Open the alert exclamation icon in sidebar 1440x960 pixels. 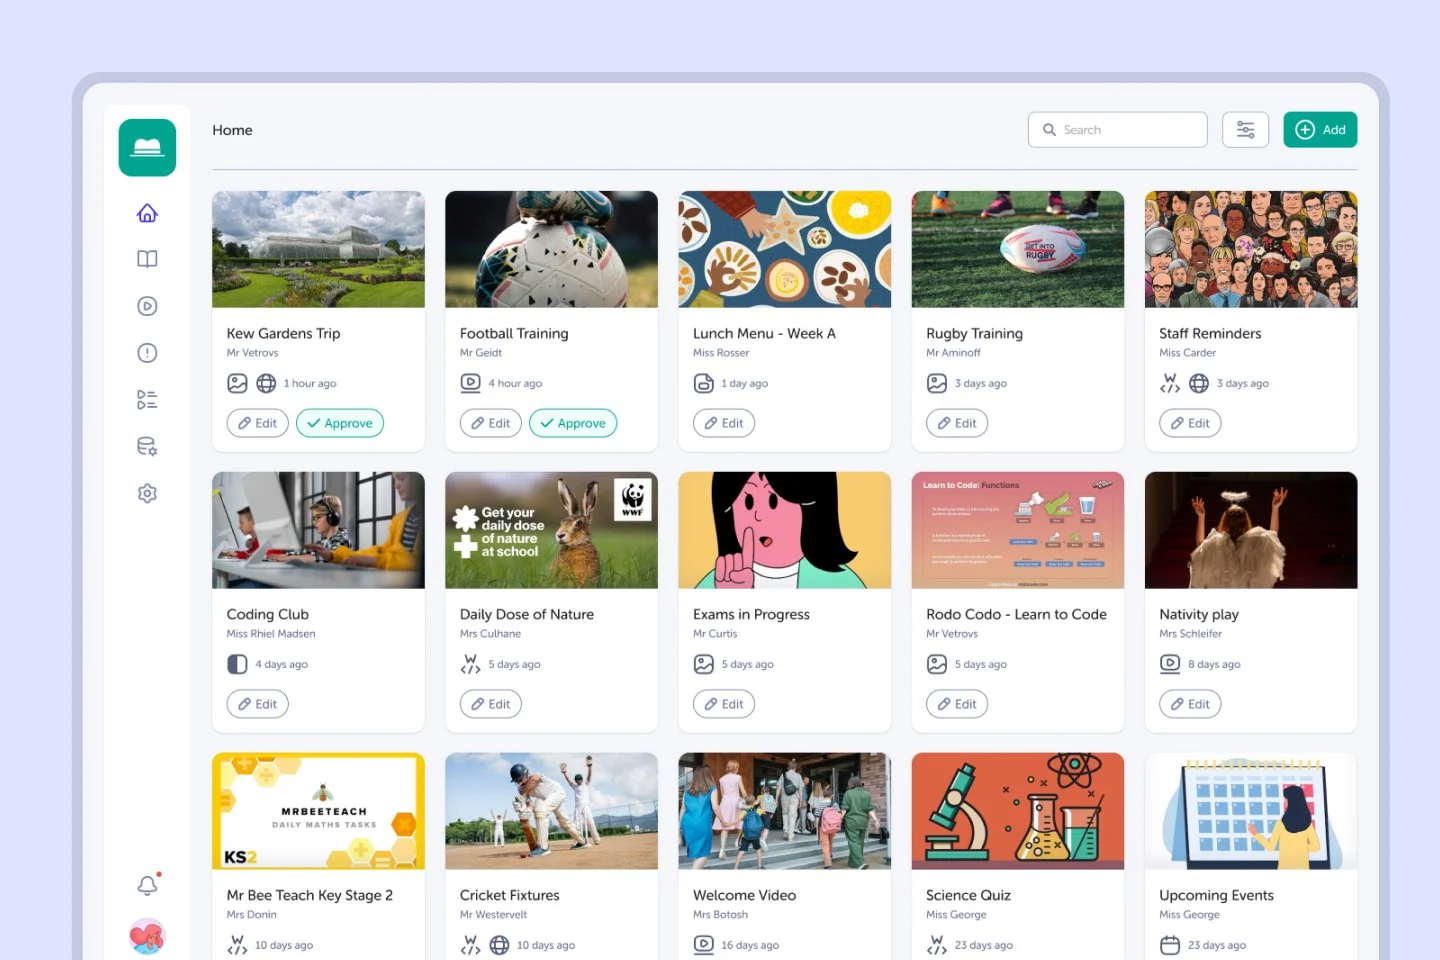[147, 353]
